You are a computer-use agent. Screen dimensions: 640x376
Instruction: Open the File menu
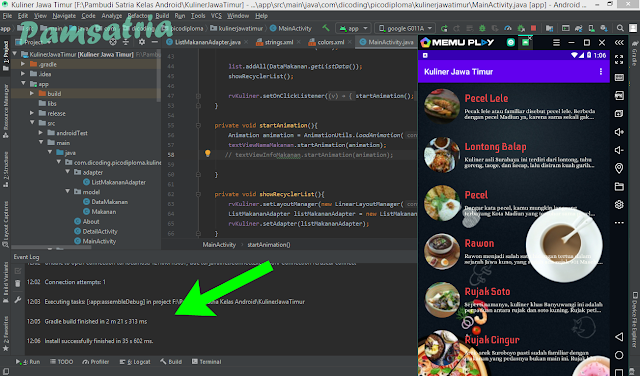[x=7, y=16]
